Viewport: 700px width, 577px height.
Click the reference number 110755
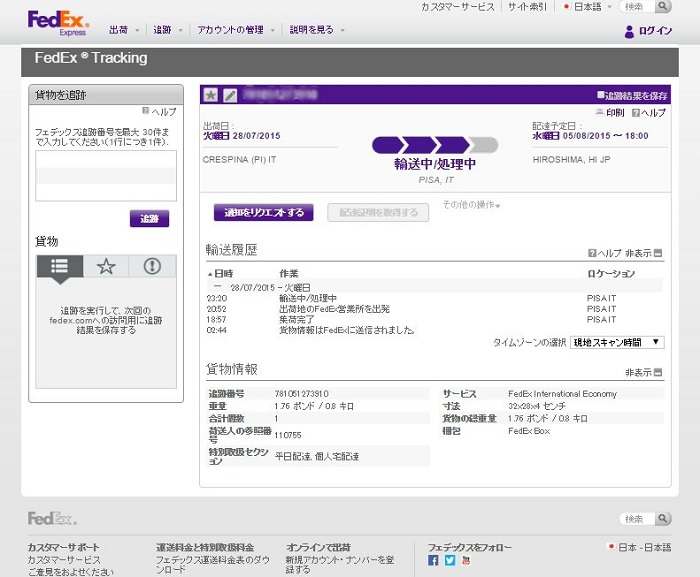click(x=288, y=435)
